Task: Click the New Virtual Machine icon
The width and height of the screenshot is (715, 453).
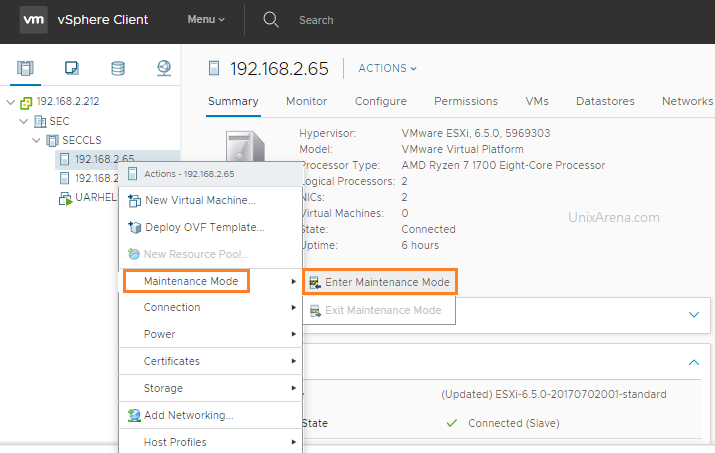Action: tap(135, 200)
